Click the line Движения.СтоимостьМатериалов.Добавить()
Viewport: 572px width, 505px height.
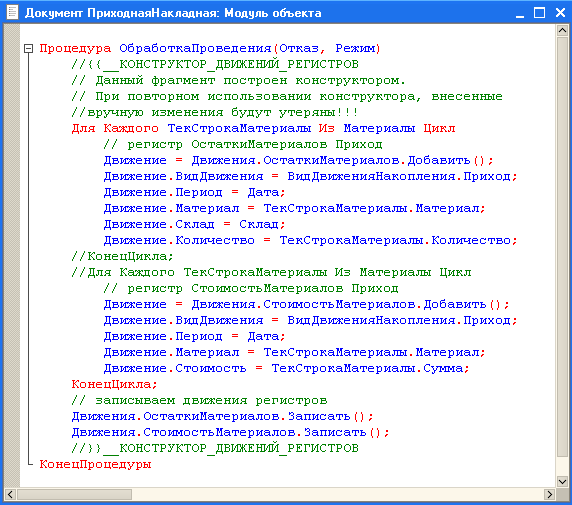(306, 305)
